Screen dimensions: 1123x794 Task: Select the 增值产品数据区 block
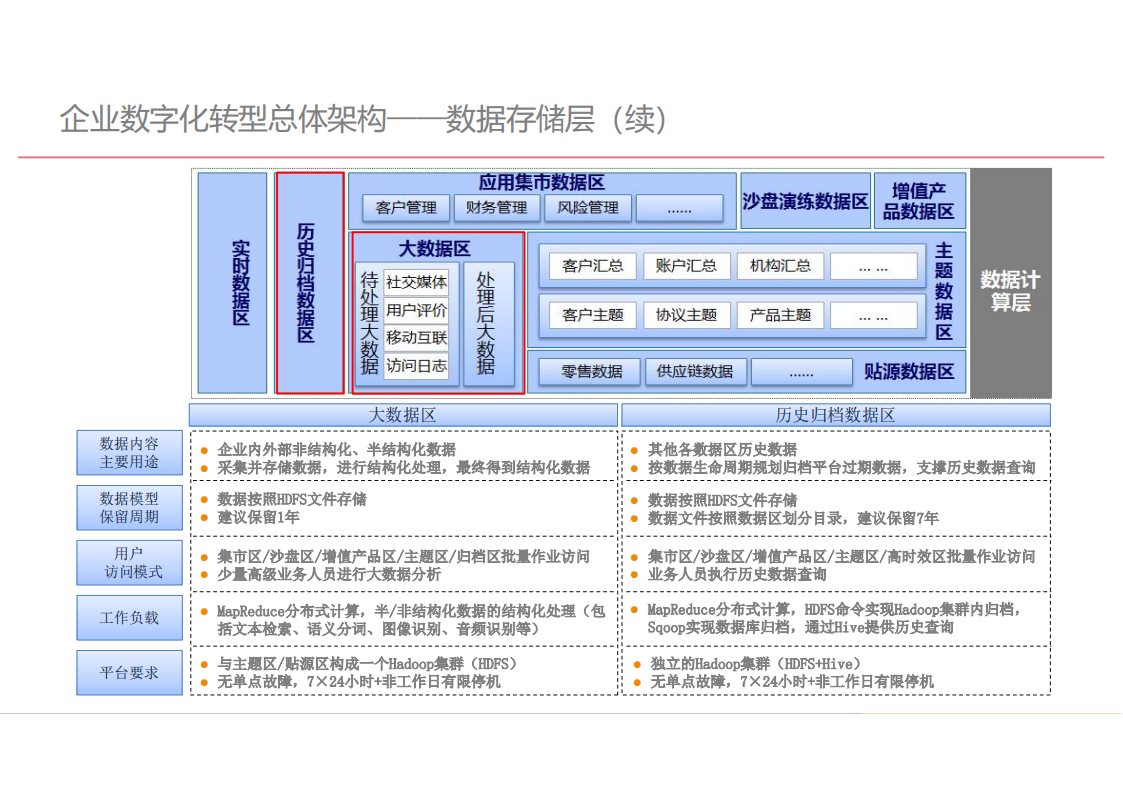click(x=920, y=201)
